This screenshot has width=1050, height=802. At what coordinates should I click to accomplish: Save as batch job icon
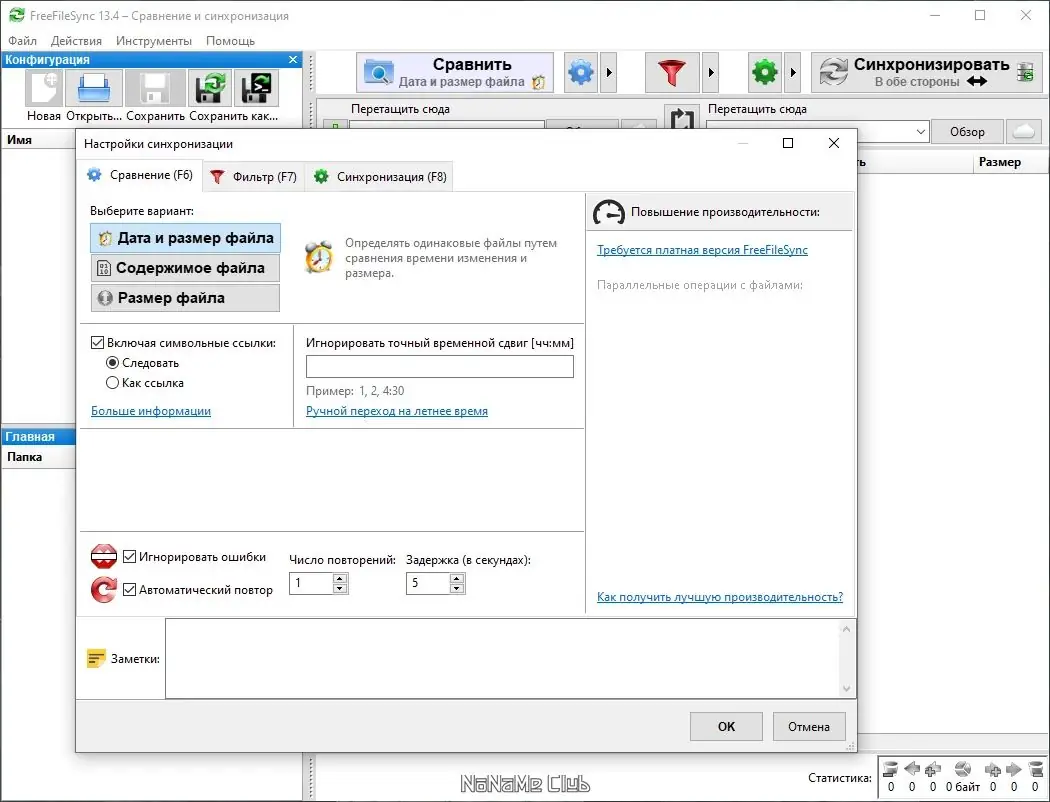click(257, 88)
